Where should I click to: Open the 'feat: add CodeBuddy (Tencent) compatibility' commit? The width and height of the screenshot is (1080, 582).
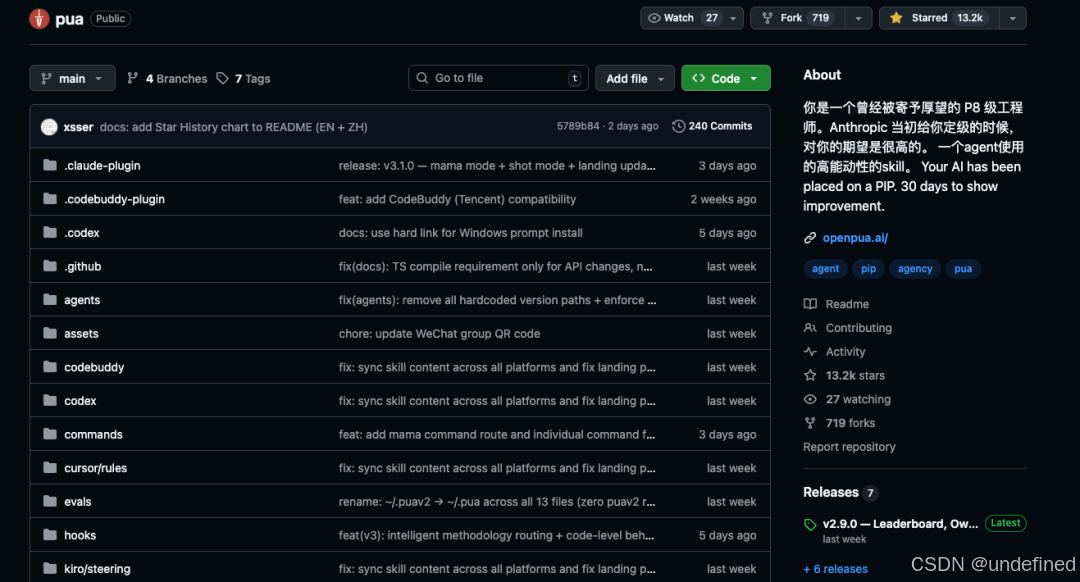(x=457, y=199)
